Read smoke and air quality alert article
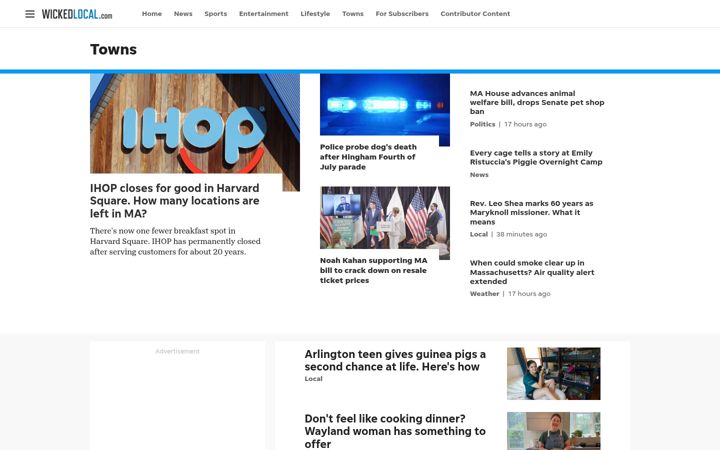Image resolution: width=720 pixels, height=450 pixels. tap(532, 272)
